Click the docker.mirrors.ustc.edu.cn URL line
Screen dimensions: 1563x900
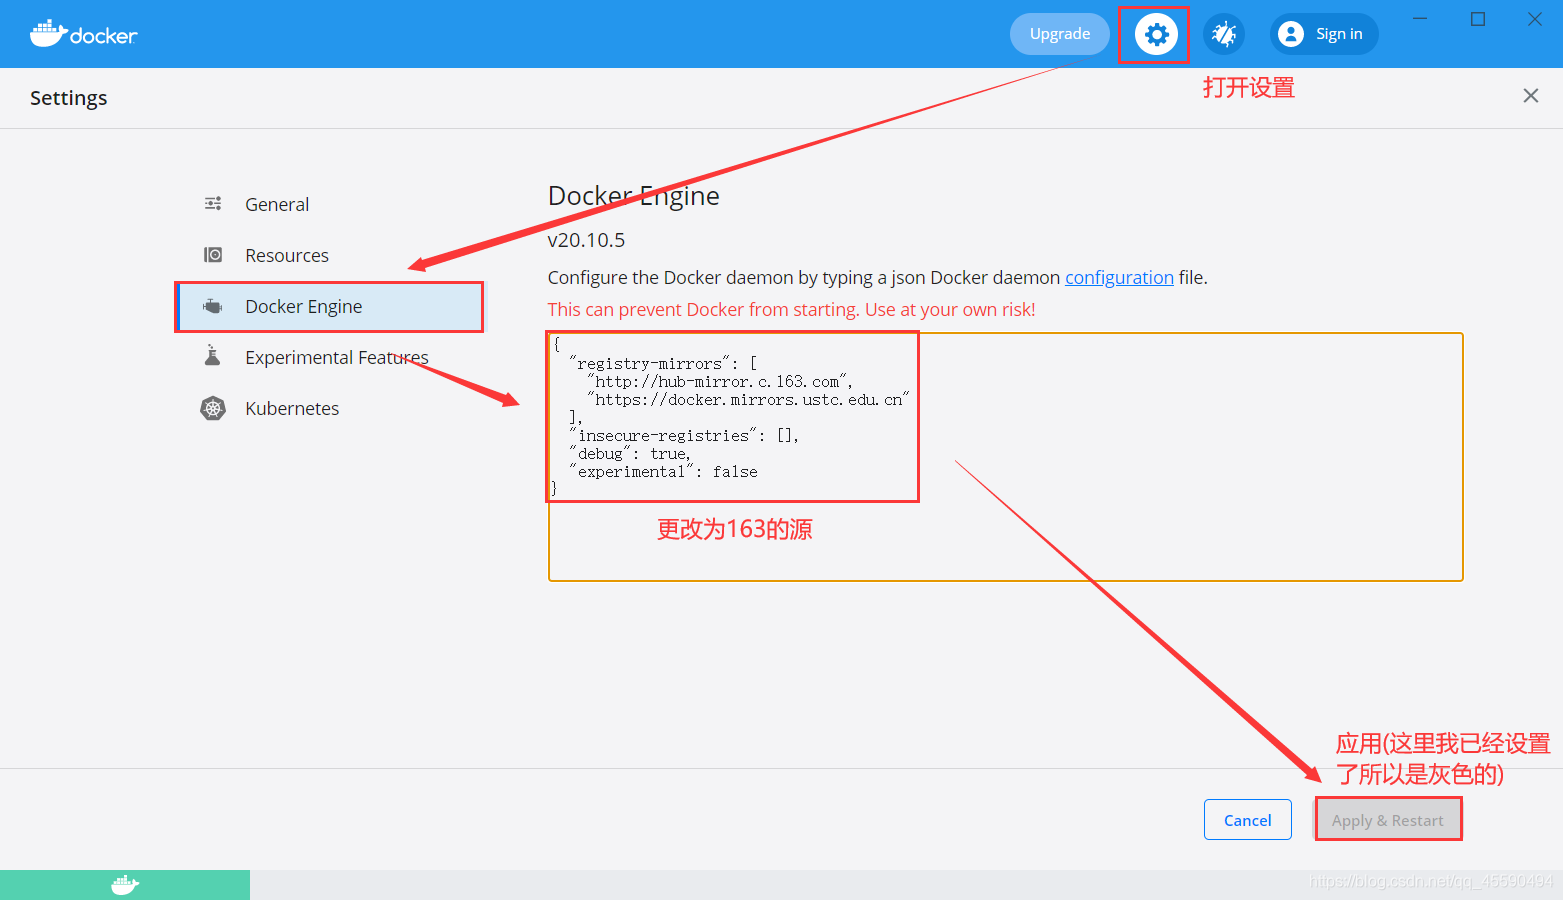pos(748,400)
